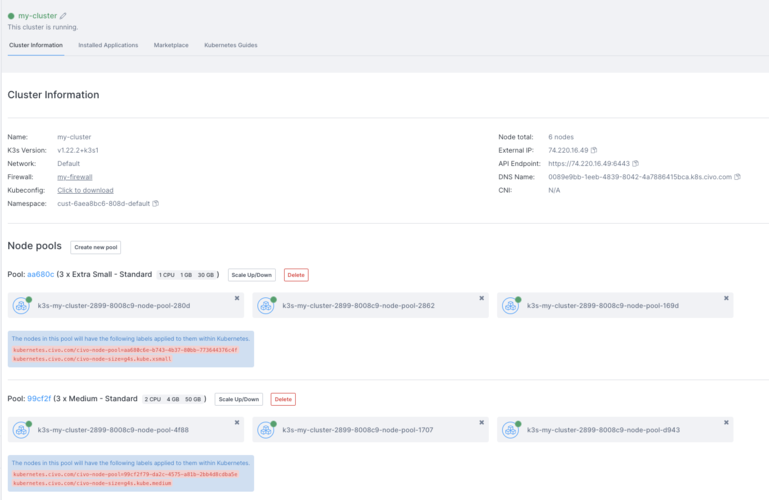
Task: Click the 4 GB badge of pool 99cf2f
Action: [x=173, y=399]
